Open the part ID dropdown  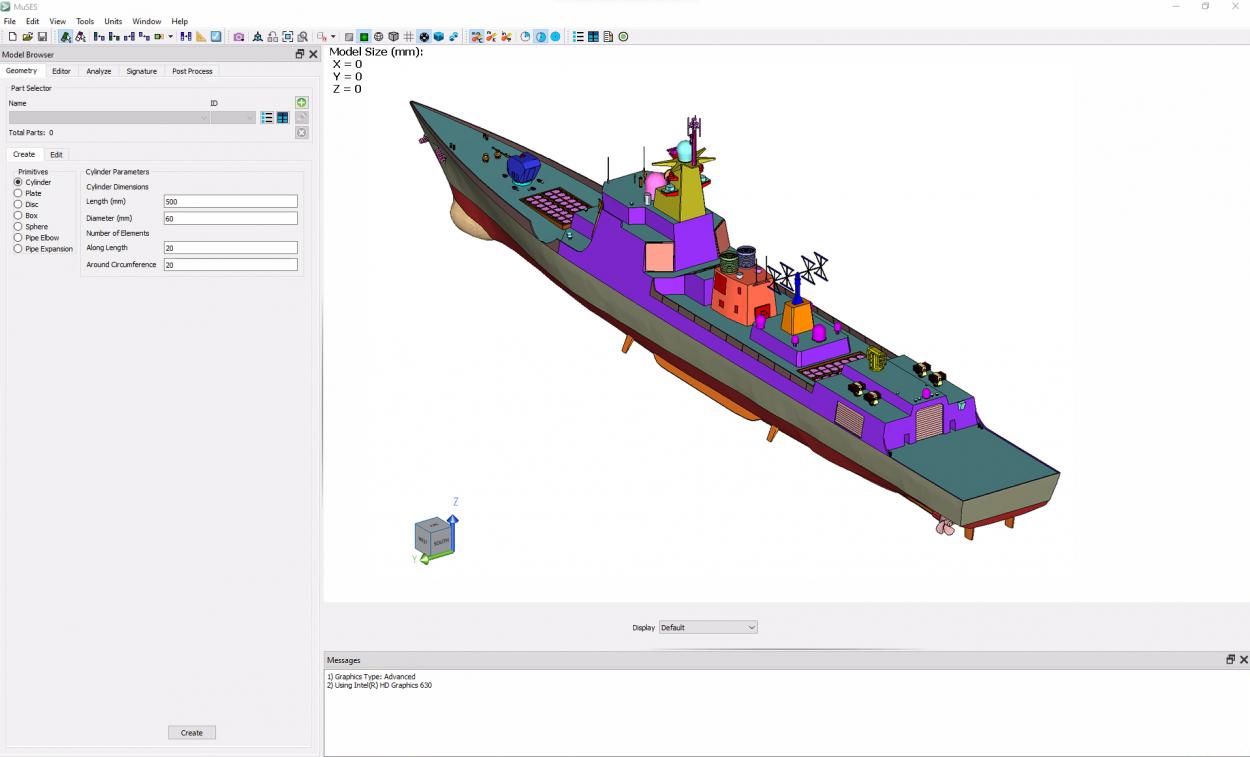(x=234, y=118)
